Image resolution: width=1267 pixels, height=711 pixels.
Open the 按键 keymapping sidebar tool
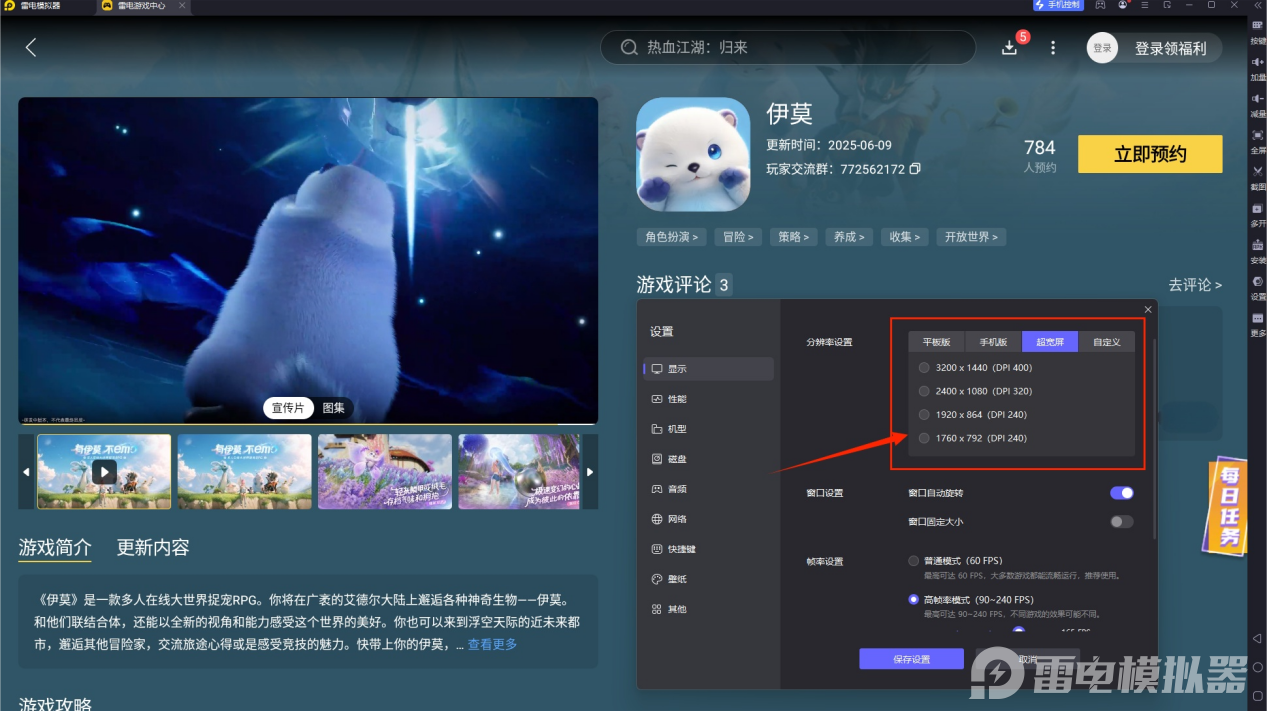coord(1258,33)
